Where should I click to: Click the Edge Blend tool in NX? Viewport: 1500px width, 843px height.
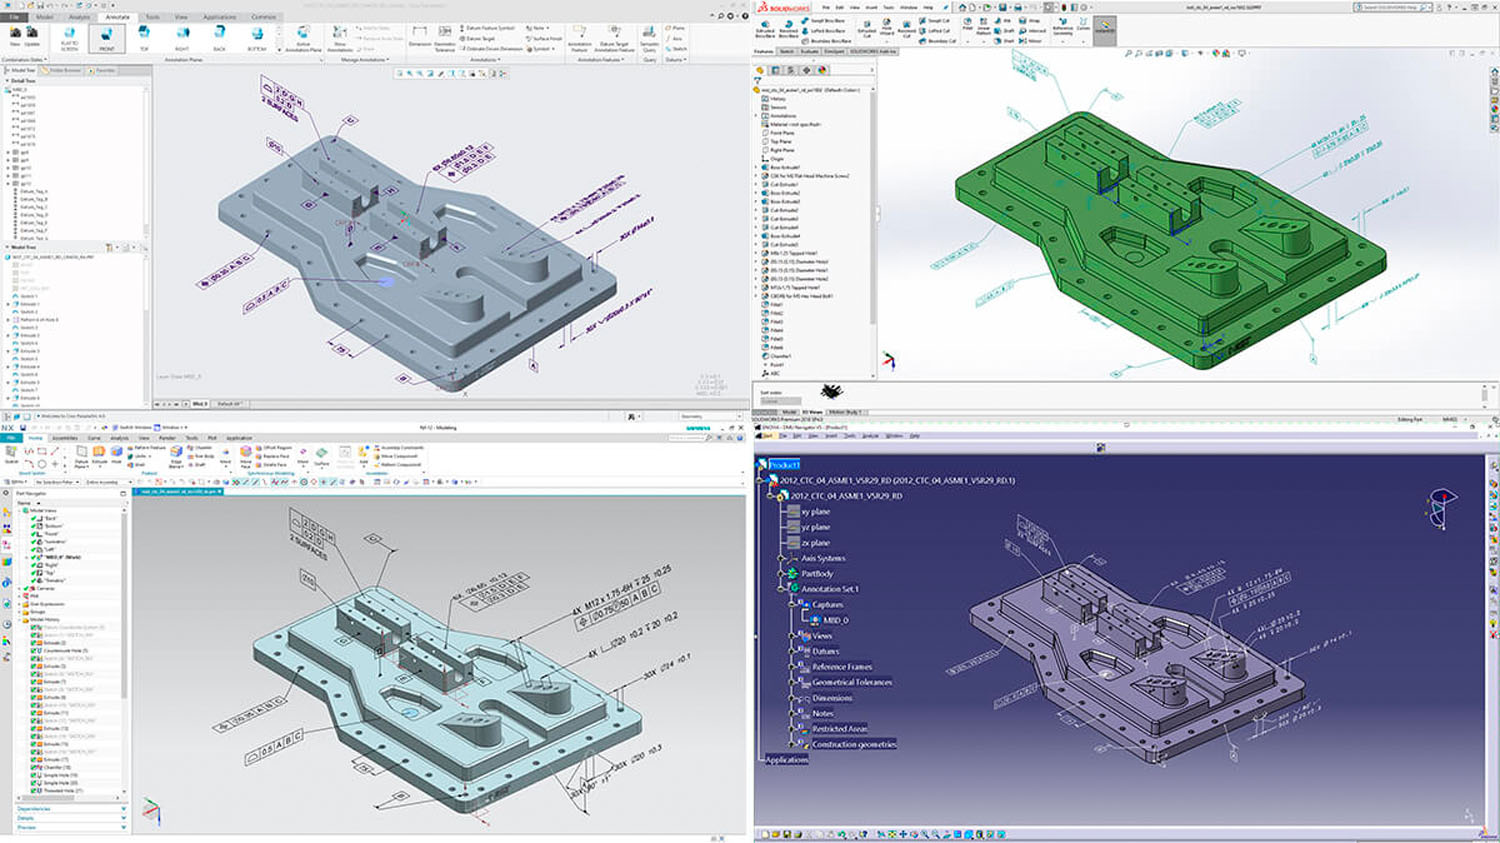176,458
